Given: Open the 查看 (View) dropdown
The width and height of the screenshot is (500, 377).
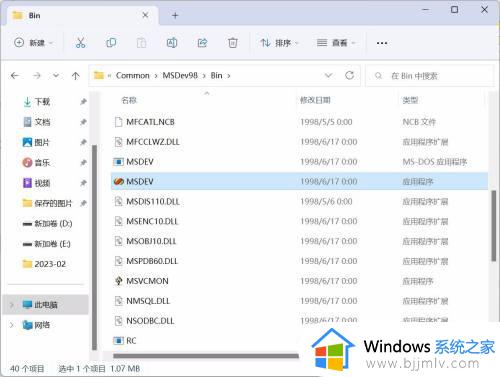Looking at the screenshot, I should [x=336, y=43].
